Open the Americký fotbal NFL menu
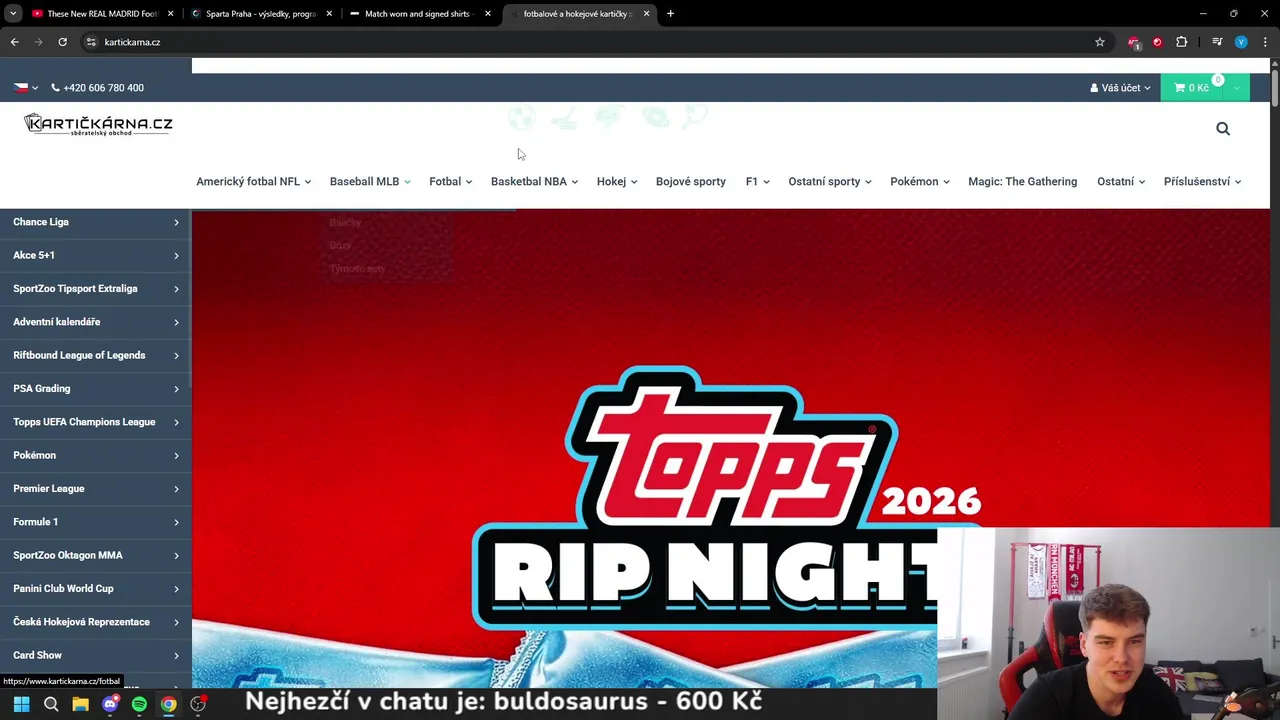The width and height of the screenshot is (1280, 720). (253, 181)
